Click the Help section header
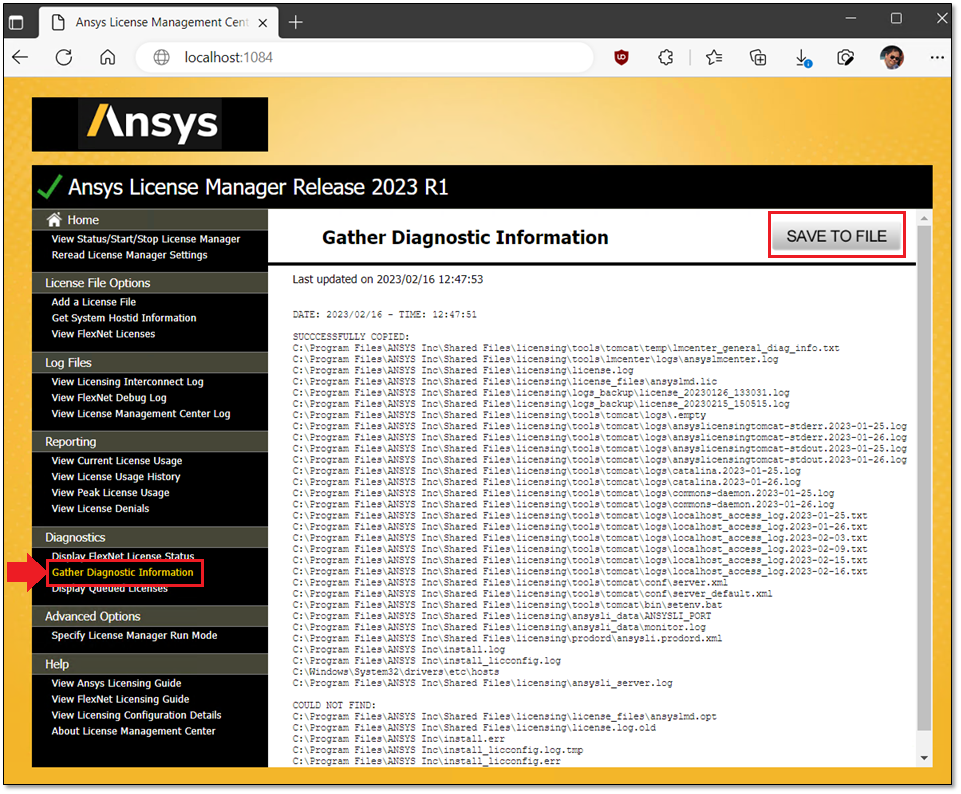This screenshot has width=961, height=794. tap(57, 664)
